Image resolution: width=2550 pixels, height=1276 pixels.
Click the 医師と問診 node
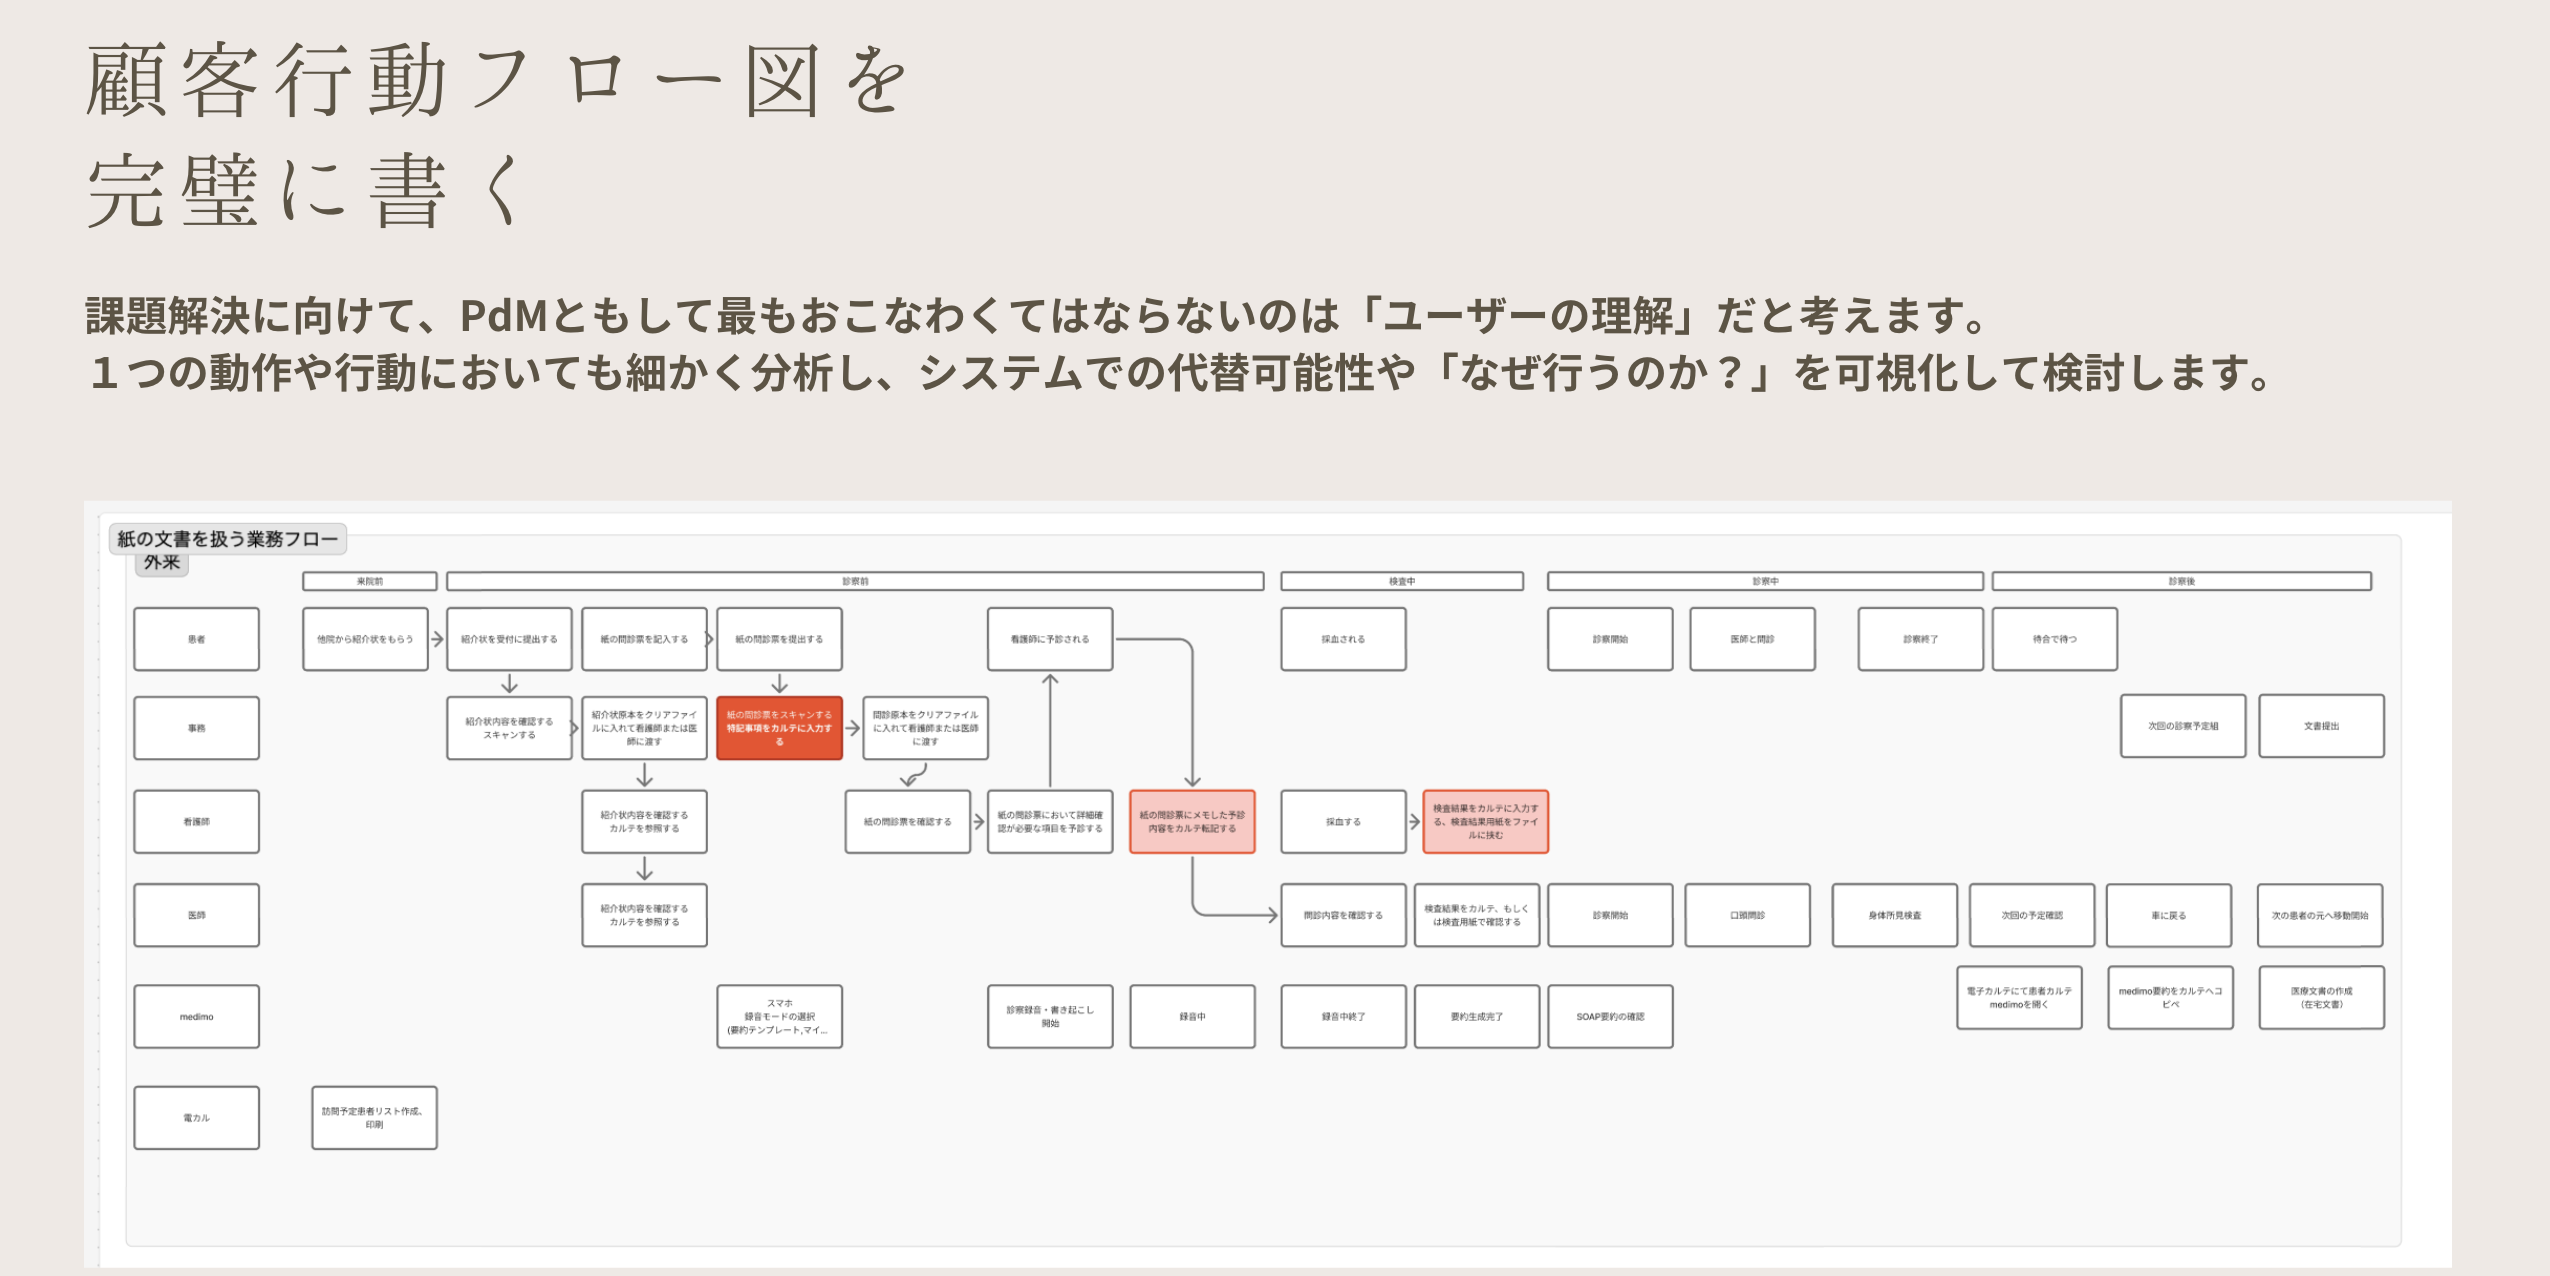point(1751,639)
